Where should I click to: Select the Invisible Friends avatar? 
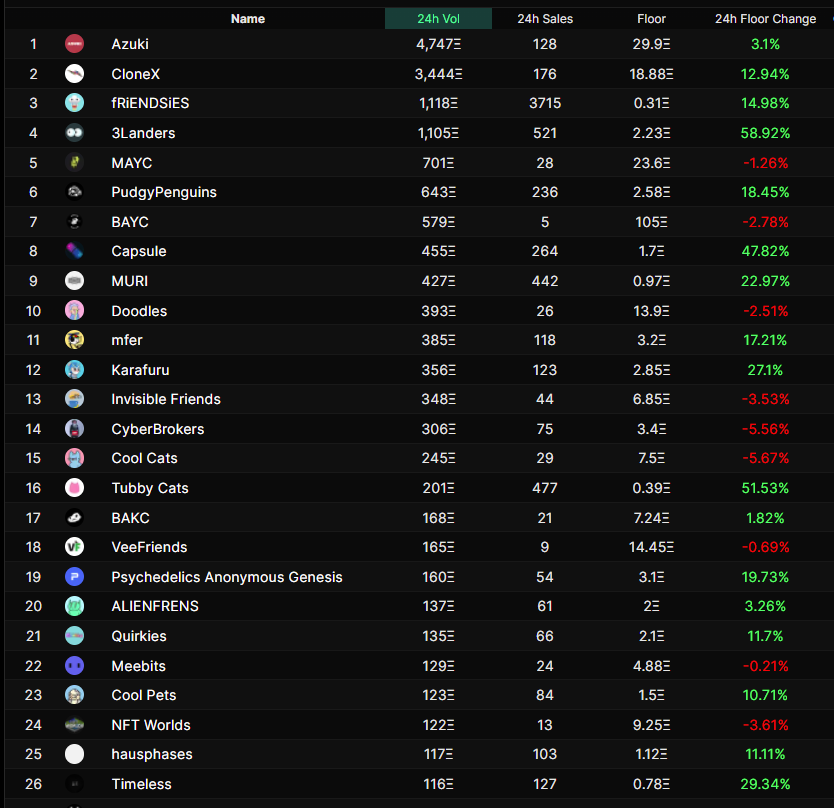pyautogui.click(x=74, y=398)
